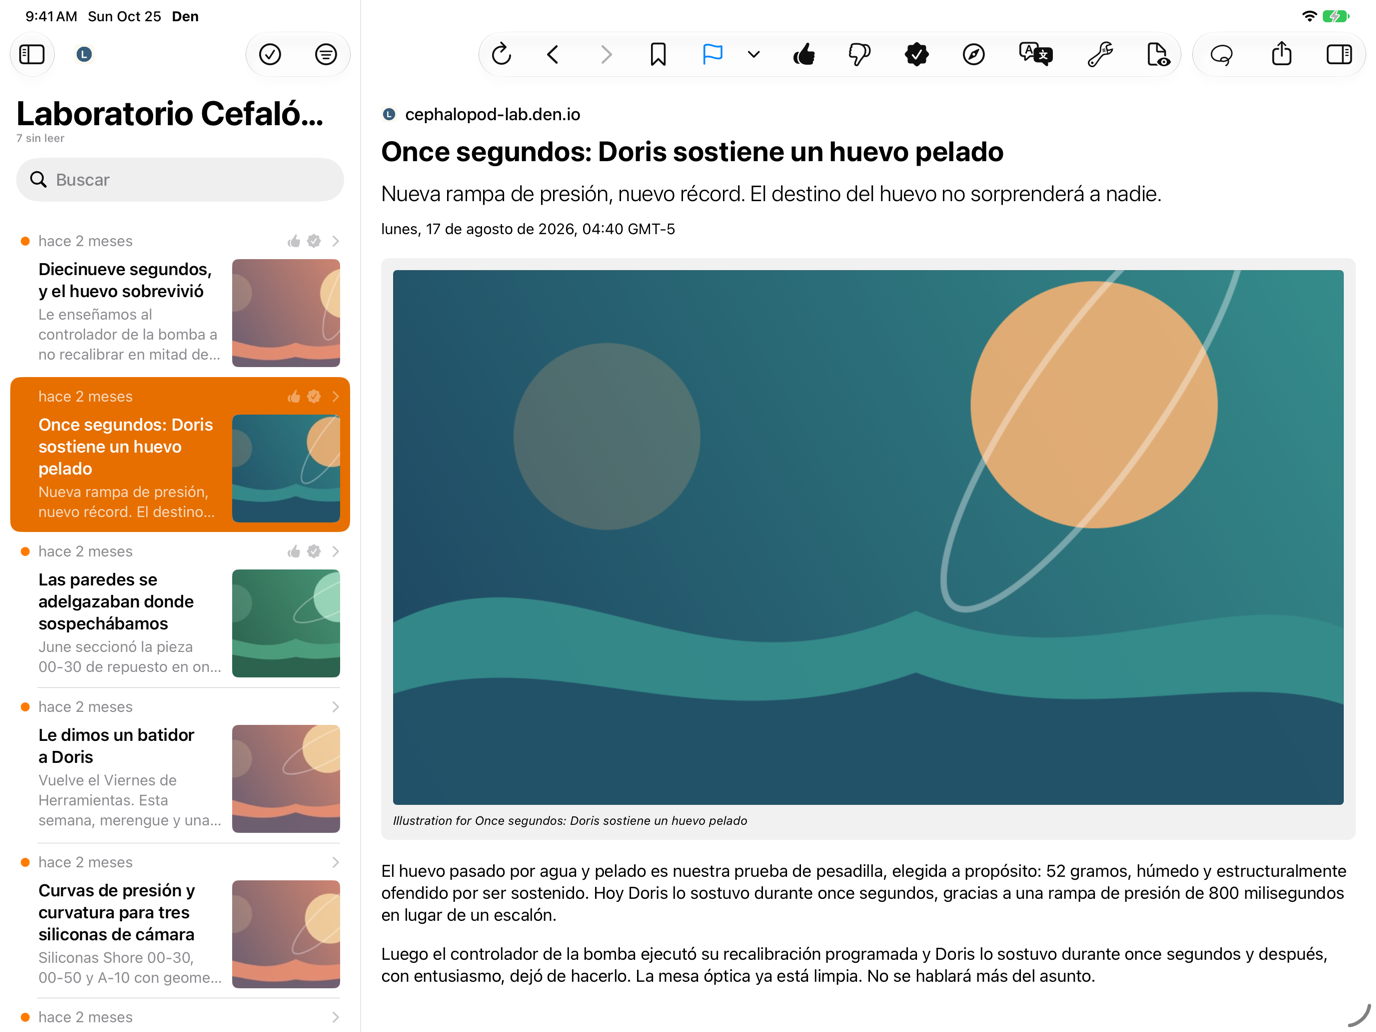Share the article
Screen dimensions: 1376x1032
tap(1282, 54)
